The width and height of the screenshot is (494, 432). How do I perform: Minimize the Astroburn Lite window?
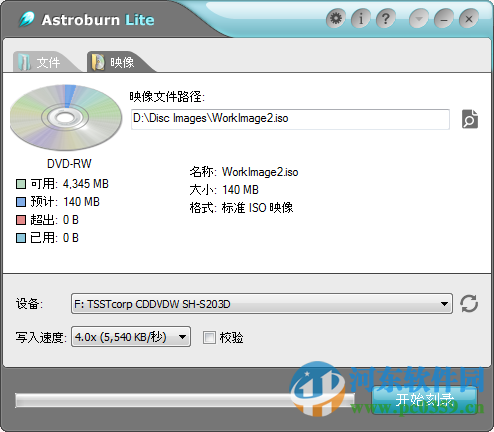click(444, 19)
